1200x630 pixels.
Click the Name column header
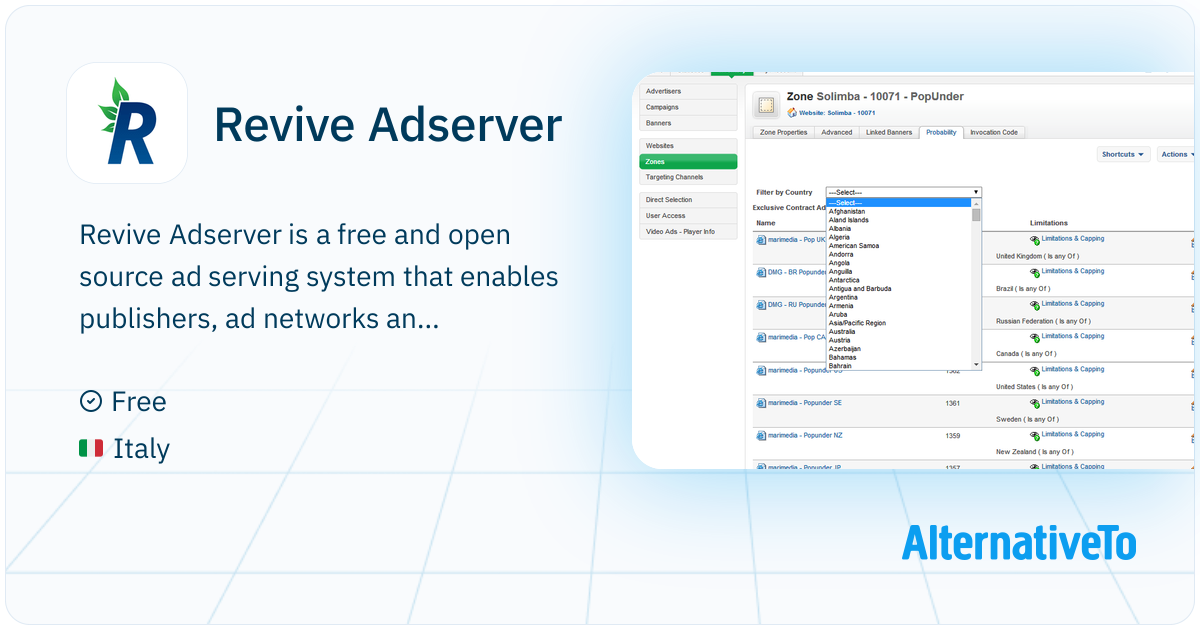(x=766, y=223)
